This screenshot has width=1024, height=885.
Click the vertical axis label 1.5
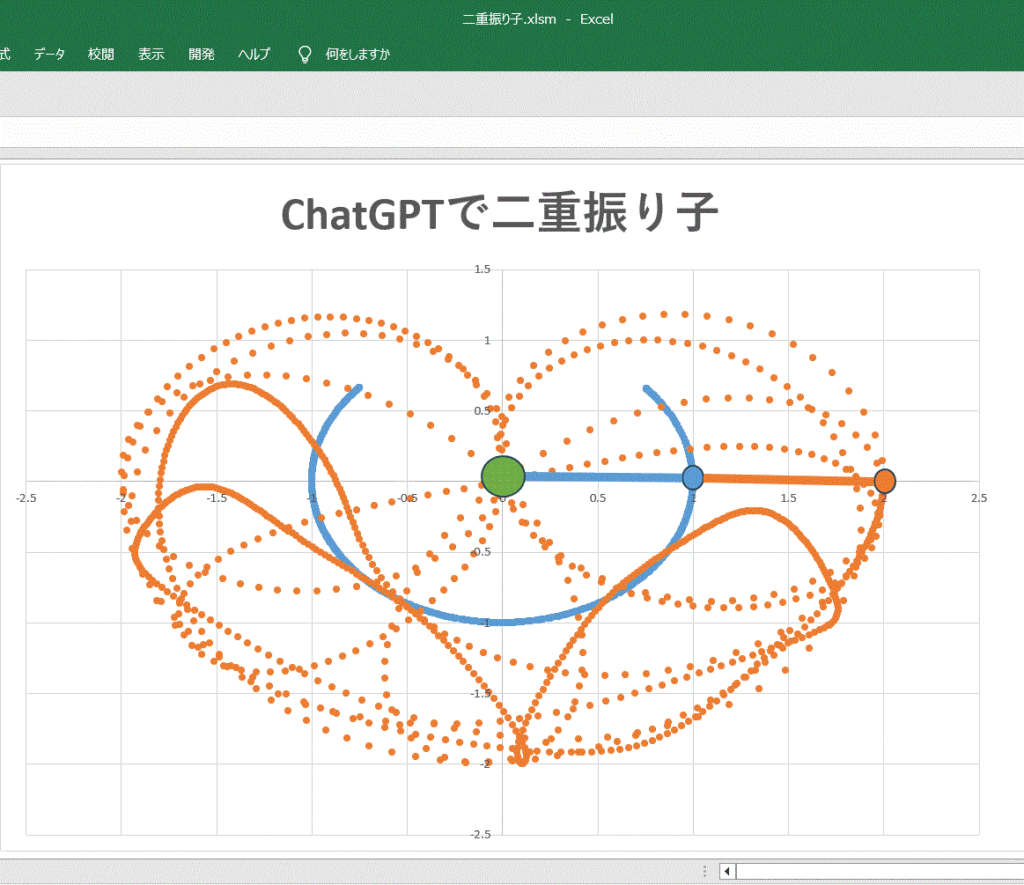coord(482,269)
